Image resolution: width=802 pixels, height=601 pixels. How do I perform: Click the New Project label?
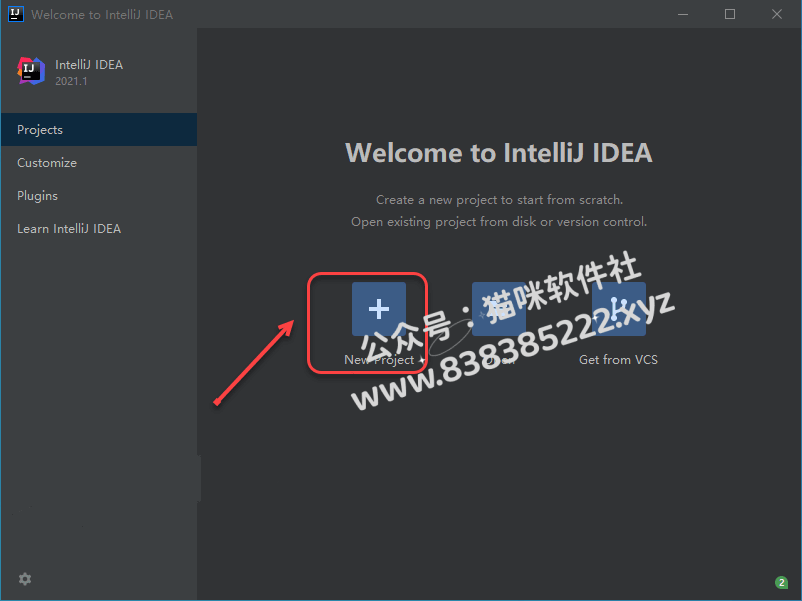[x=379, y=360]
